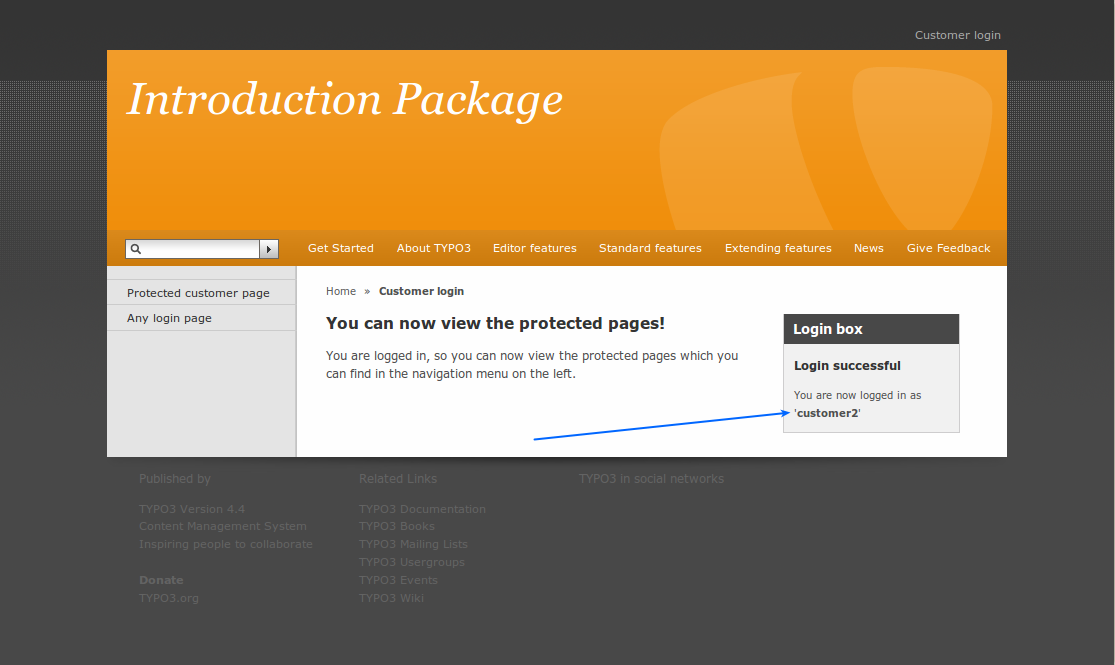Screen dimensions: 1115x665
Task: Open Standard features from the navigation bar
Action: click(x=650, y=248)
